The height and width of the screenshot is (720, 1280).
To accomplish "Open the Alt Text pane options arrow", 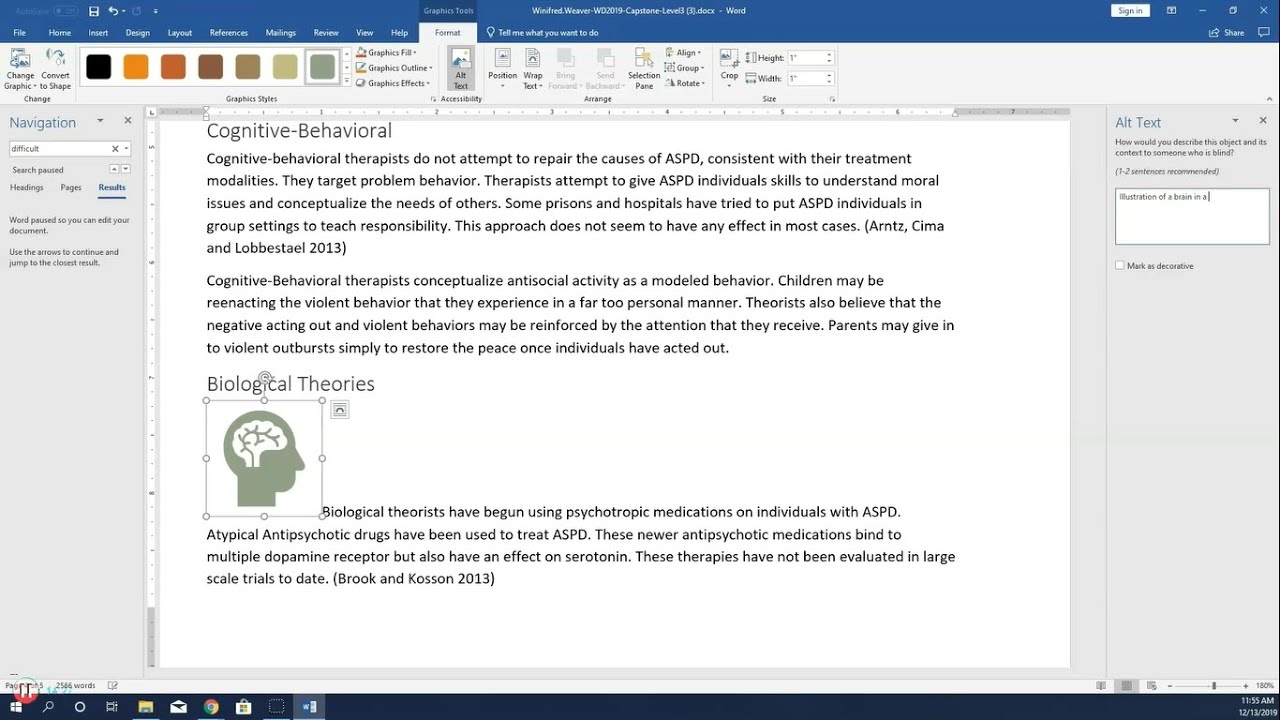I will tap(1235, 121).
